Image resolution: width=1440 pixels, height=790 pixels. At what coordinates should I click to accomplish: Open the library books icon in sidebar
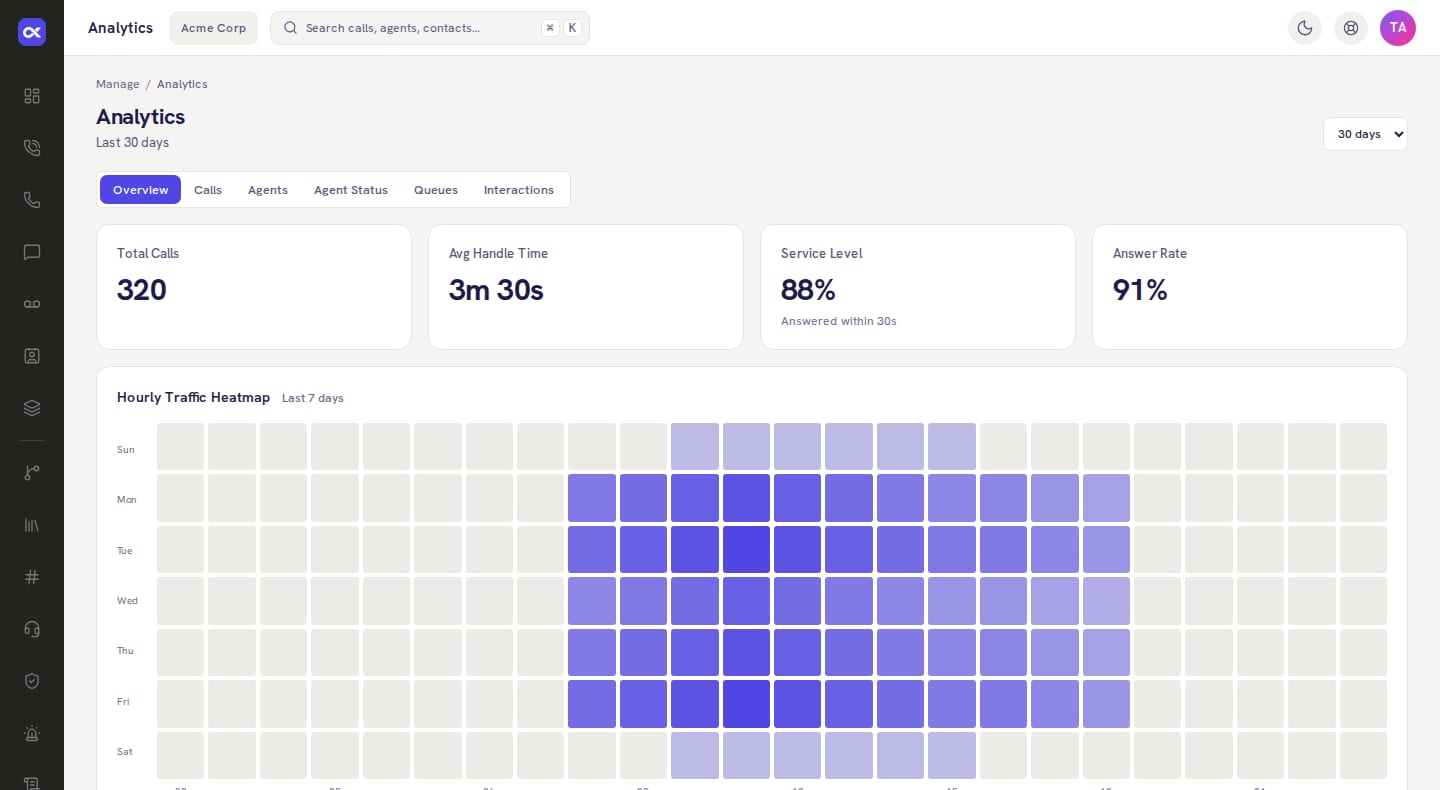tap(32, 525)
